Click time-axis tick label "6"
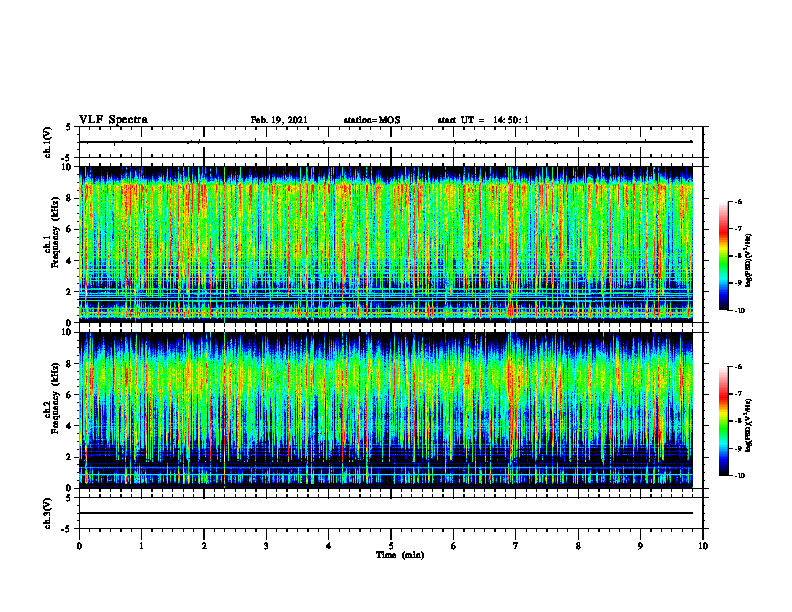 pyautogui.click(x=454, y=546)
